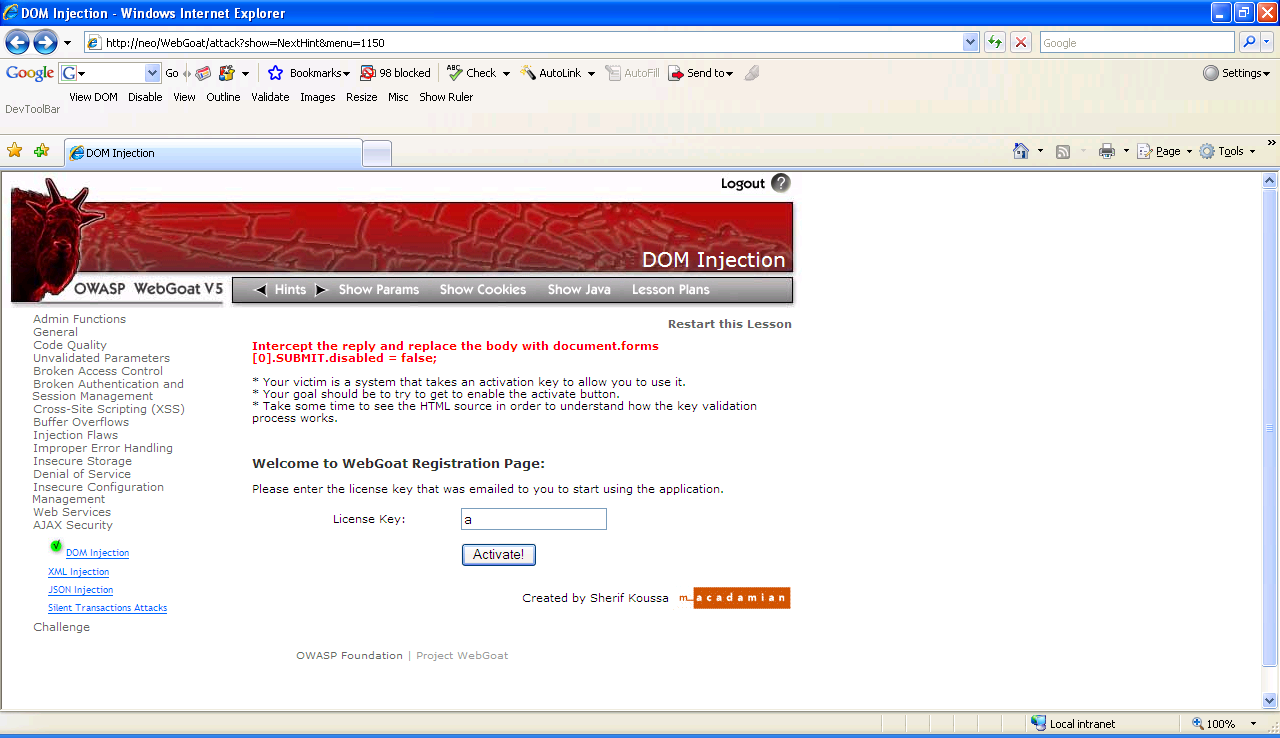Toggle the 98 blocked popup blocker
Image resolution: width=1280 pixels, height=738 pixels.
click(x=395, y=73)
